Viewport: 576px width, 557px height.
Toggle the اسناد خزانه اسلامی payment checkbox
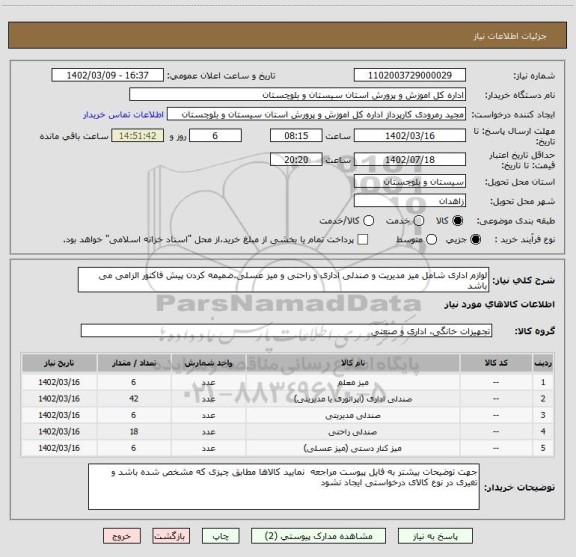(363, 240)
